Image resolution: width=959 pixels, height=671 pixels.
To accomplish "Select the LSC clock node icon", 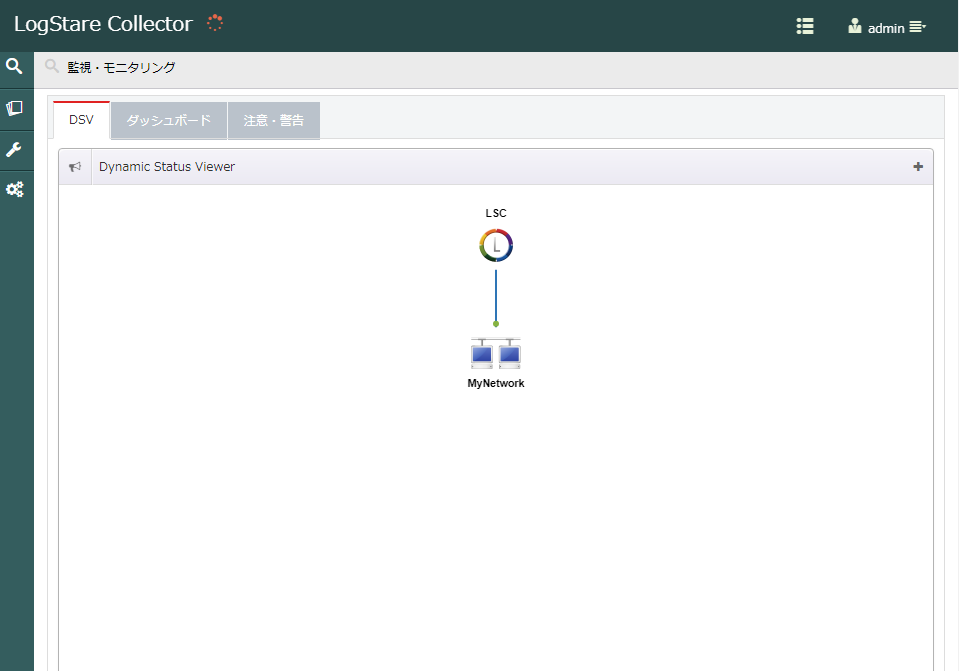I will click(x=496, y=245).
